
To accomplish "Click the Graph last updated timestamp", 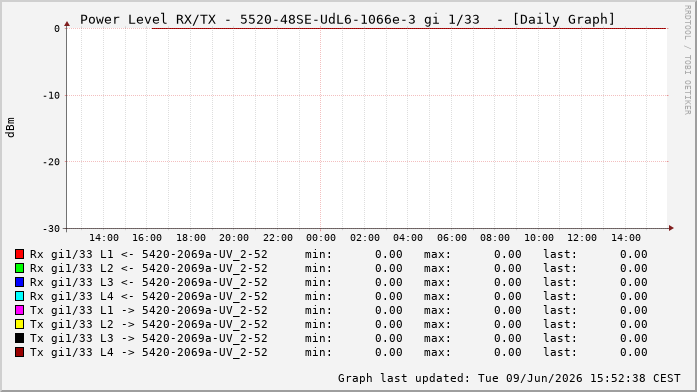I will [509, 378].
